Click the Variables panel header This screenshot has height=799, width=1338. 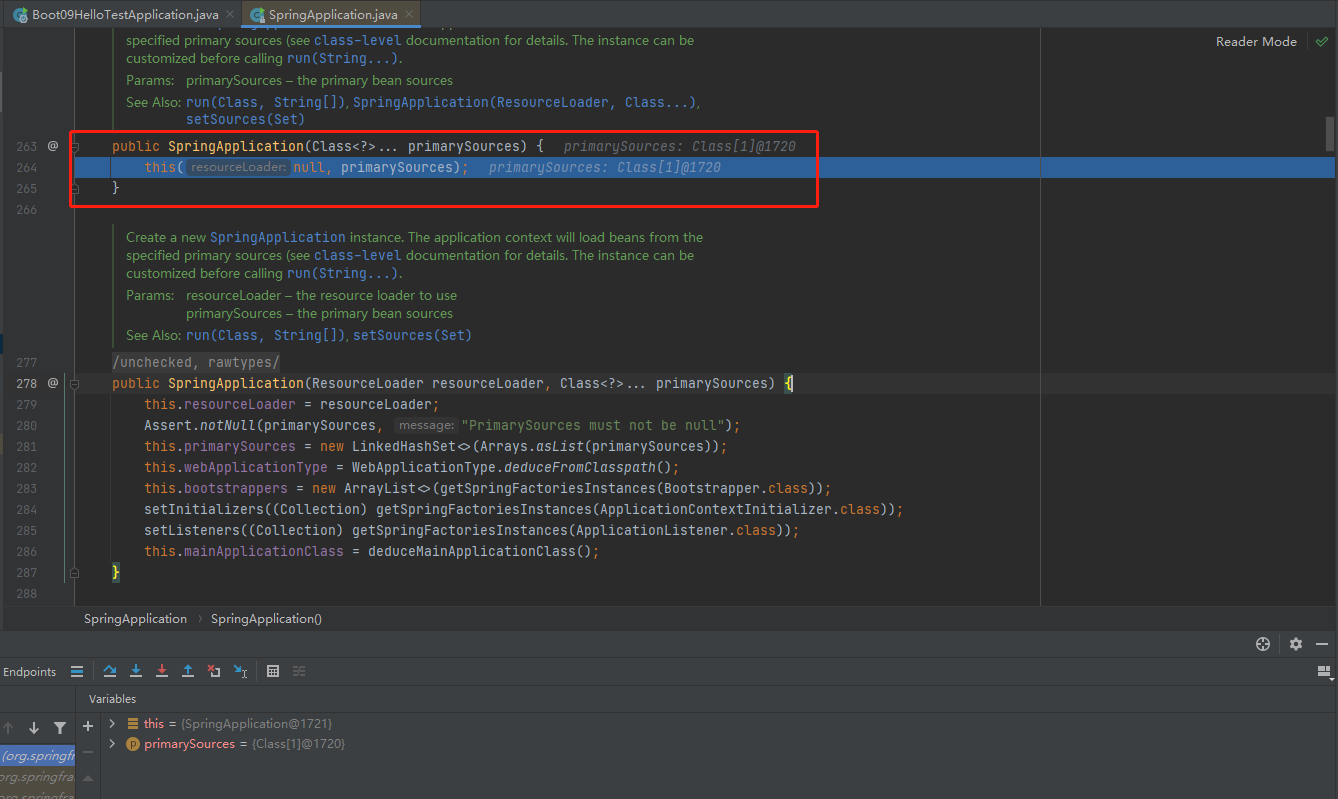(112, 699)
